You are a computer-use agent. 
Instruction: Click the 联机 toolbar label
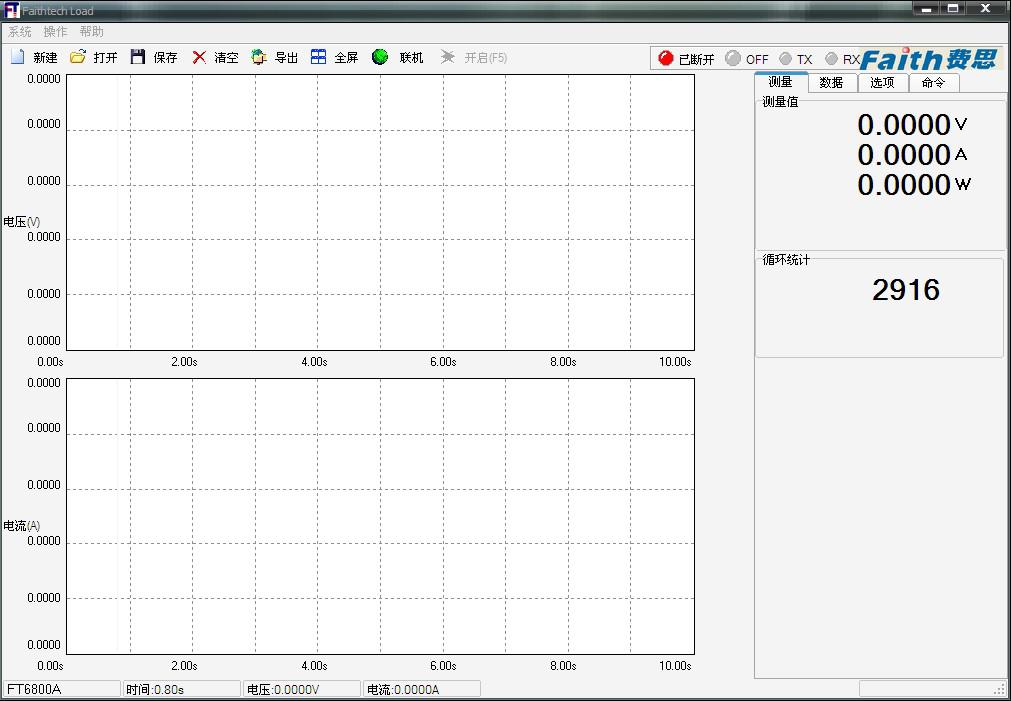[x=411, y=58]
